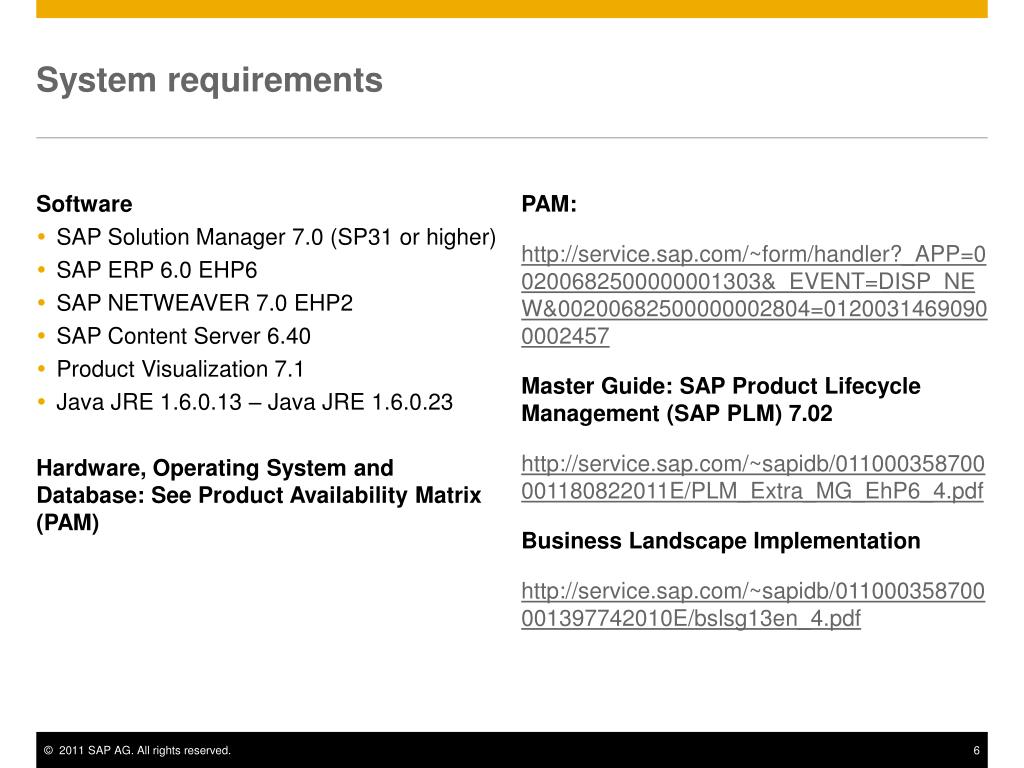1024x768 pixels.
Task: Click the '2011 SAP AG. All rights reserved.' footer
Action: [x=138, y=750]
